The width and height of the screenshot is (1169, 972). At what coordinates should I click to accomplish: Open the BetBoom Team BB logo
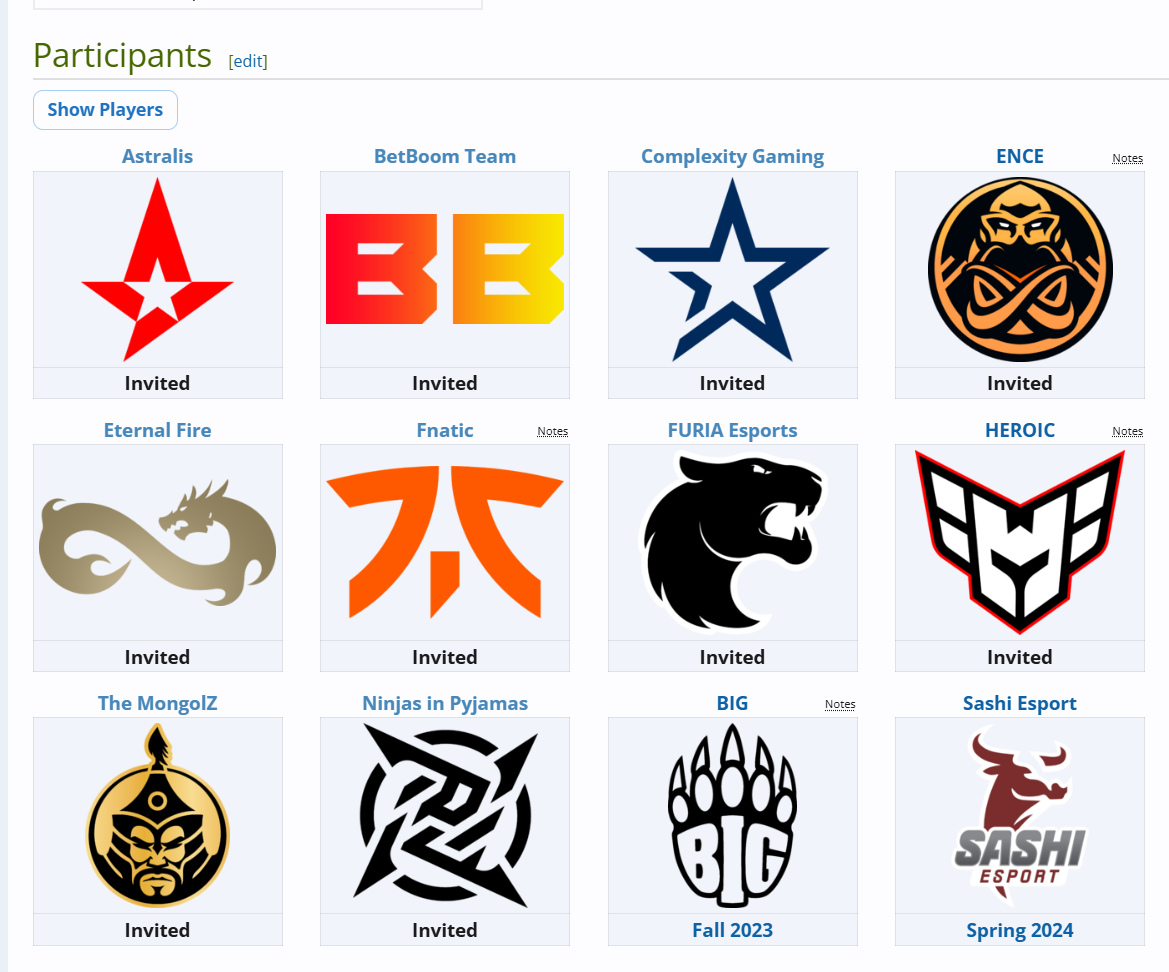[445, 269]
